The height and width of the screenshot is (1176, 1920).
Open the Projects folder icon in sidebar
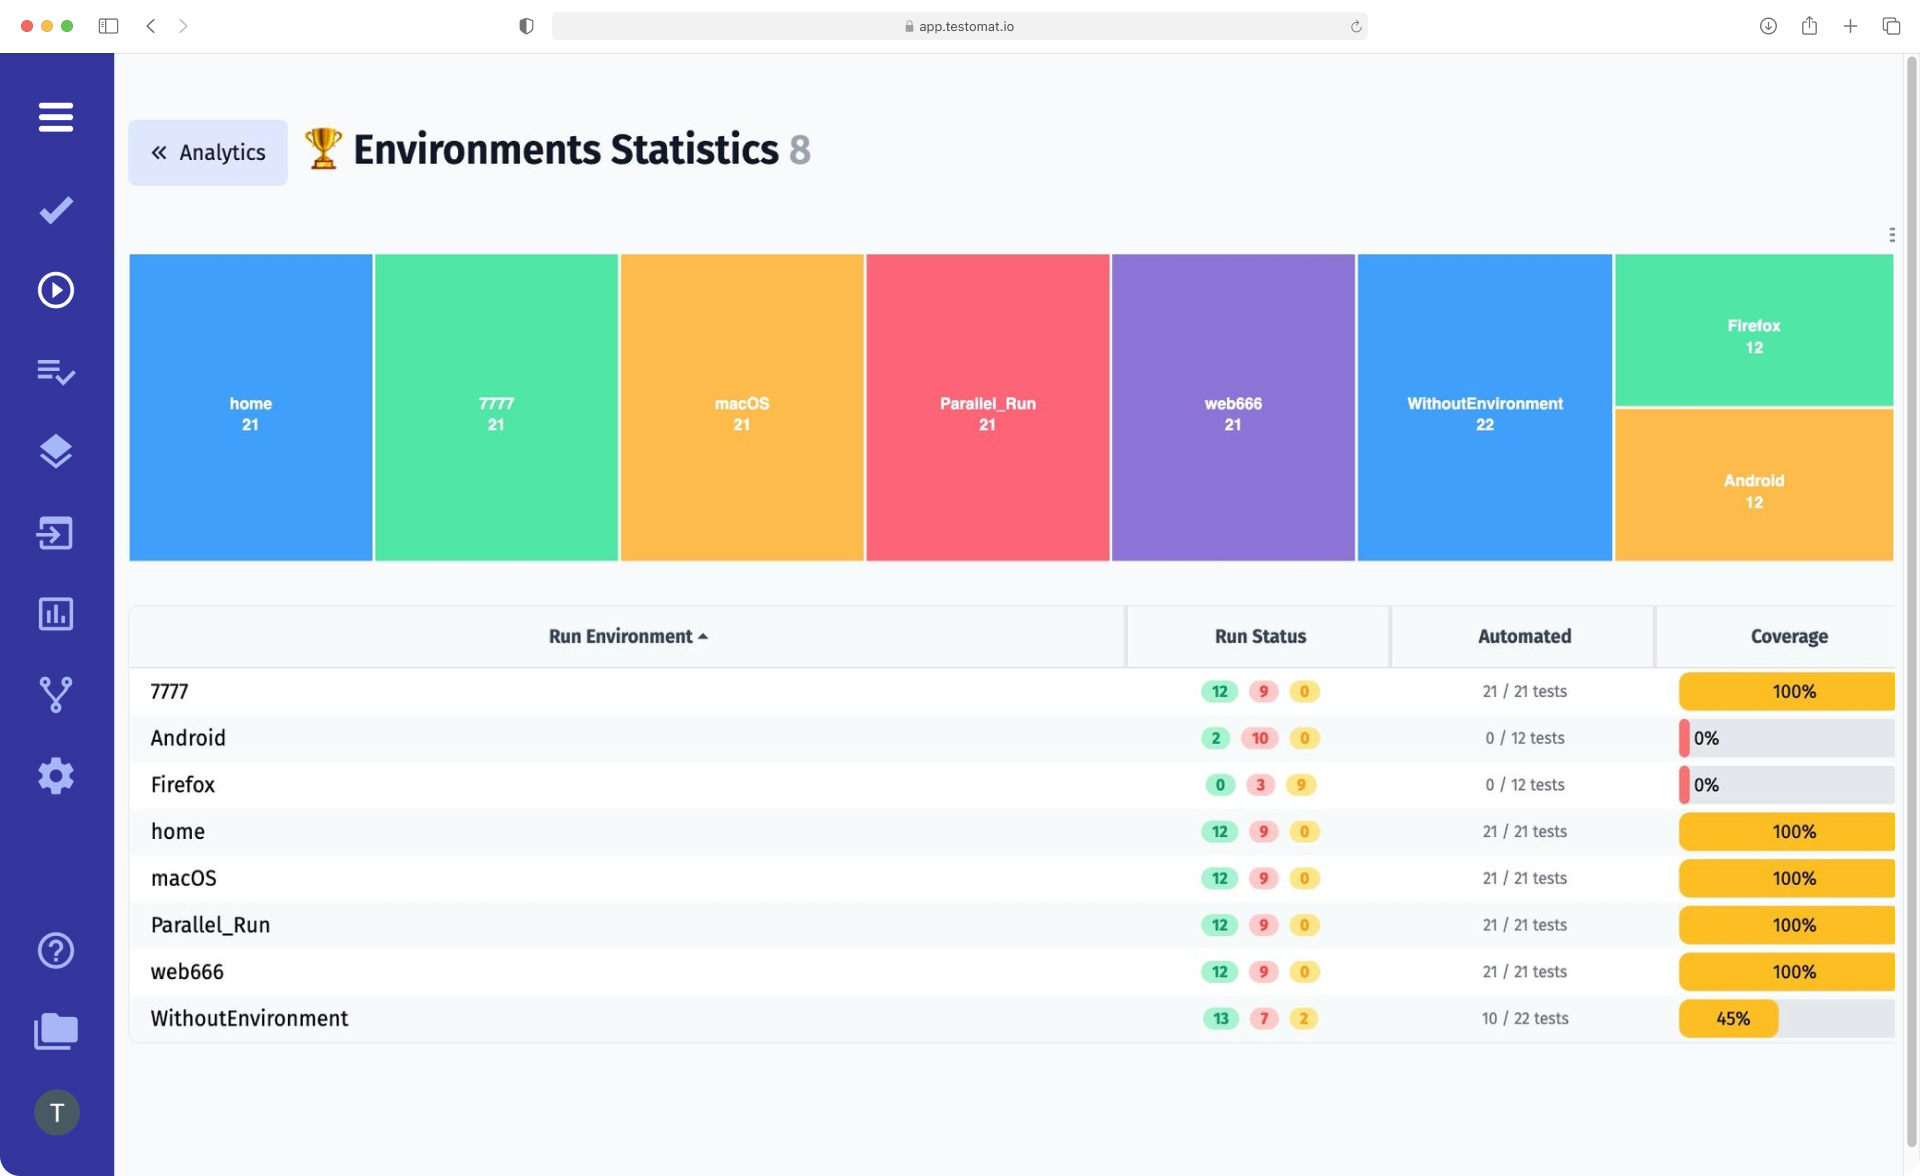click(56, 1031)
